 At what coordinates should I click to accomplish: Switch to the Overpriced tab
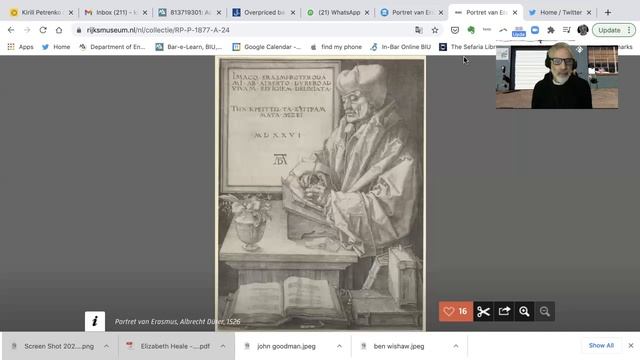[x=264, y=13]
